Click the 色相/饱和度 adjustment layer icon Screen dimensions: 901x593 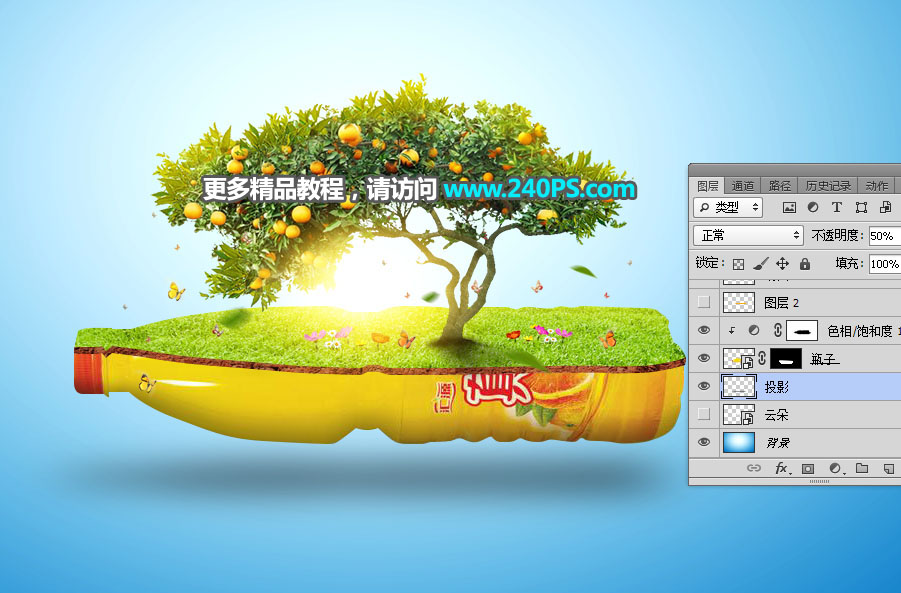pyautogui.click(x=753, y=330)
